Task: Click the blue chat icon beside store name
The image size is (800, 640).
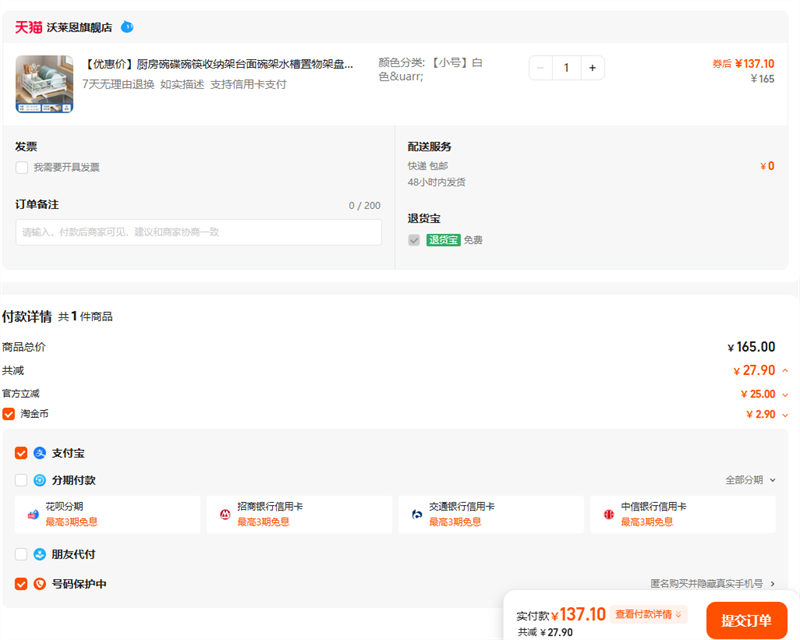Action: (x=126, y=27)
